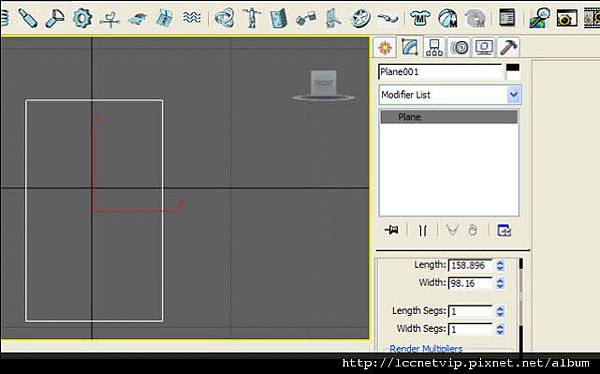This screenshot has height=374, width=600.
Task: Open Constraint Solver knotted rings icon
Action: pos(225,18)
